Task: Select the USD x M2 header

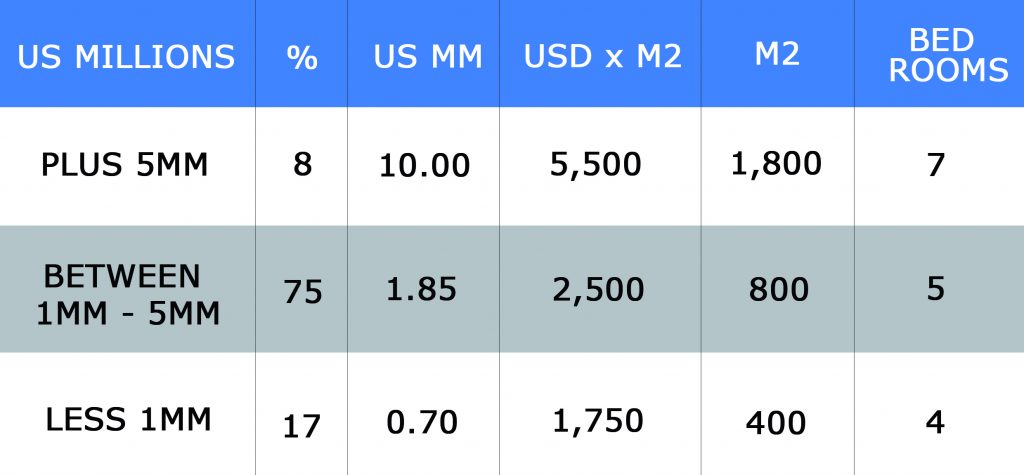Action: 603,57
